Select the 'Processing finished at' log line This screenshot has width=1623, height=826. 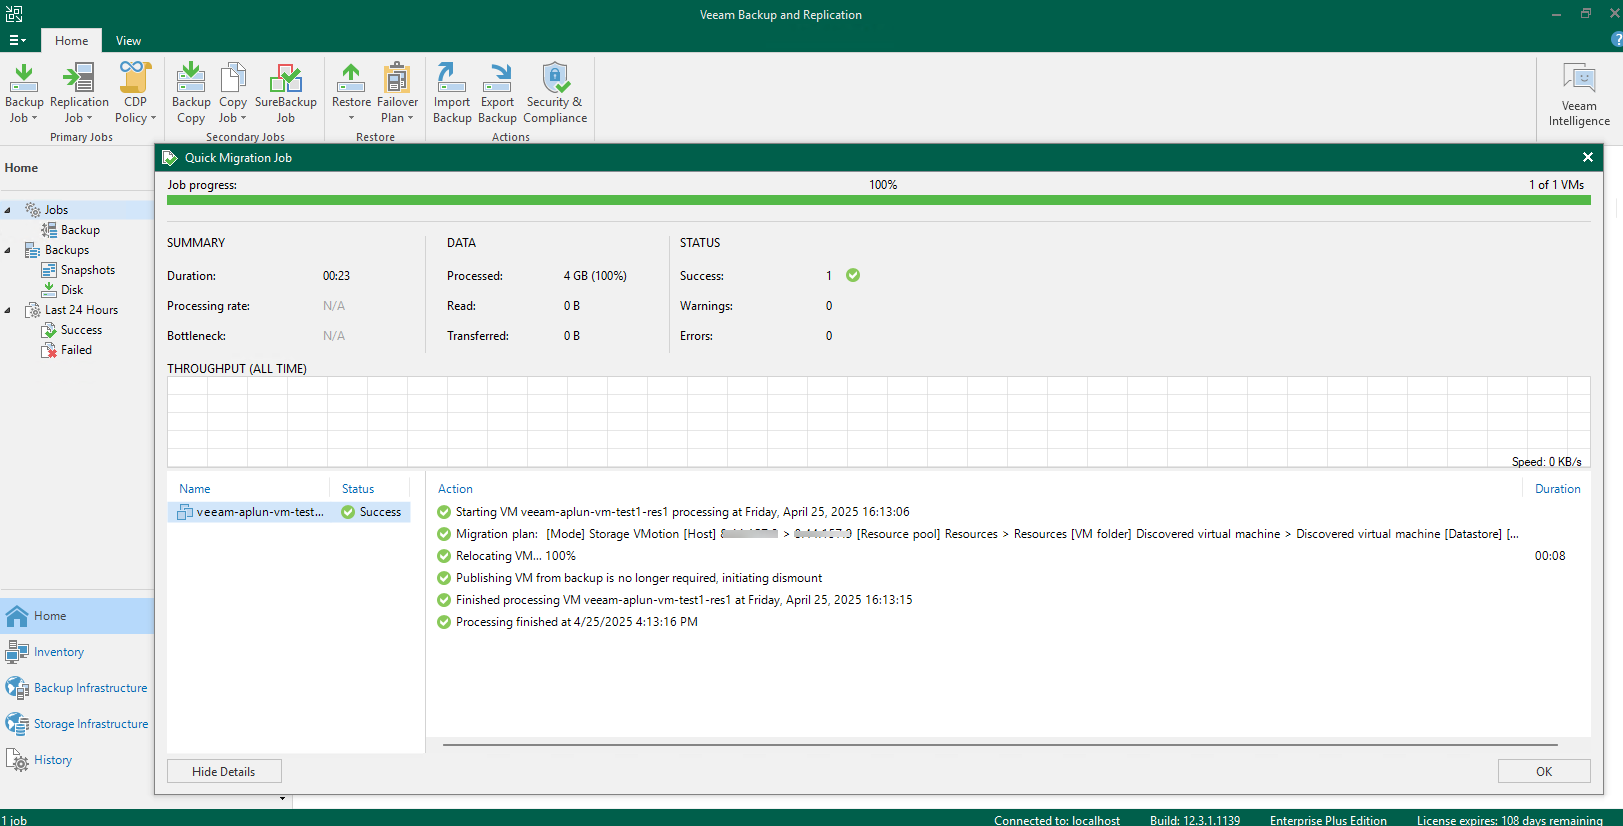[x=1010, y=622]
